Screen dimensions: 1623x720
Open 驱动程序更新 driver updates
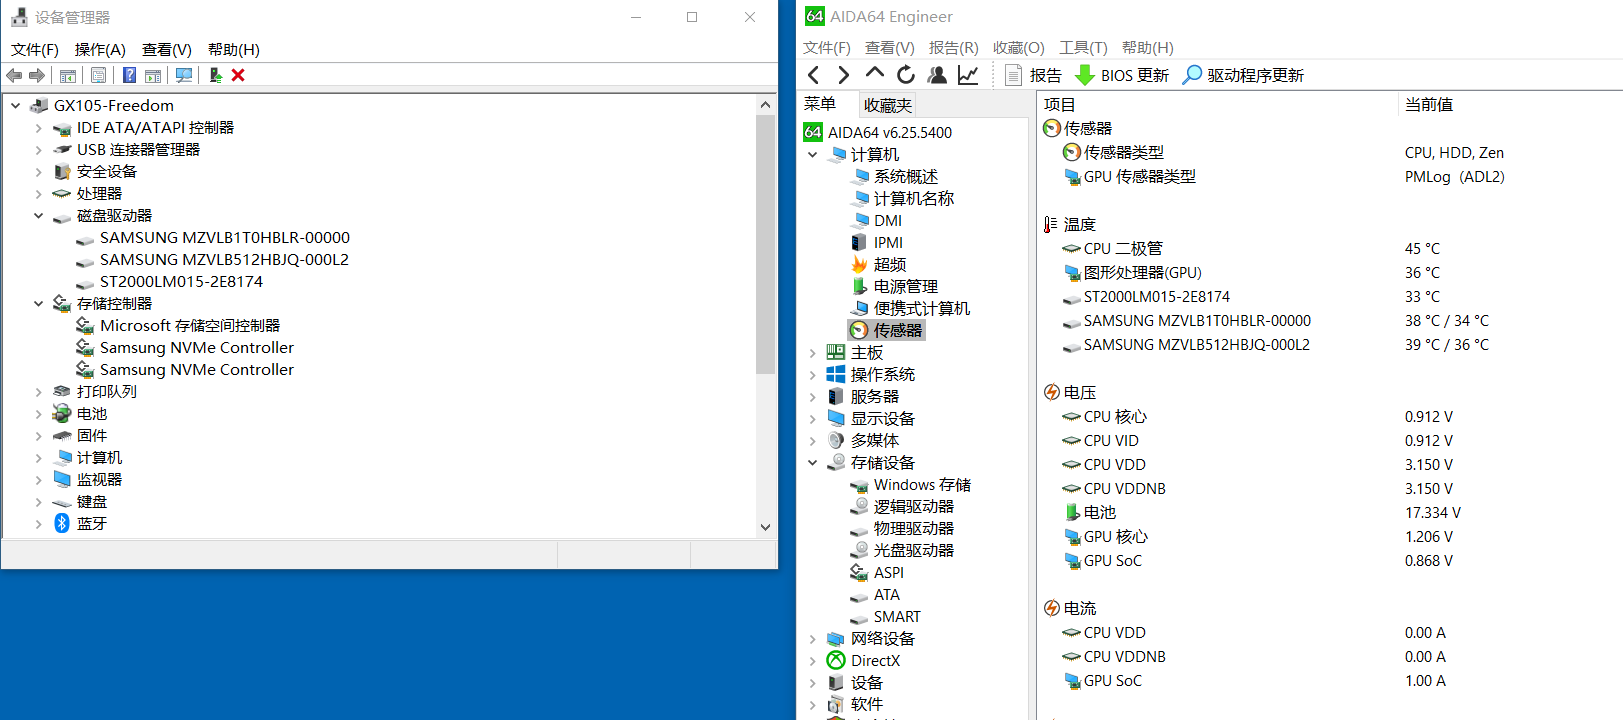point(1243,75)
